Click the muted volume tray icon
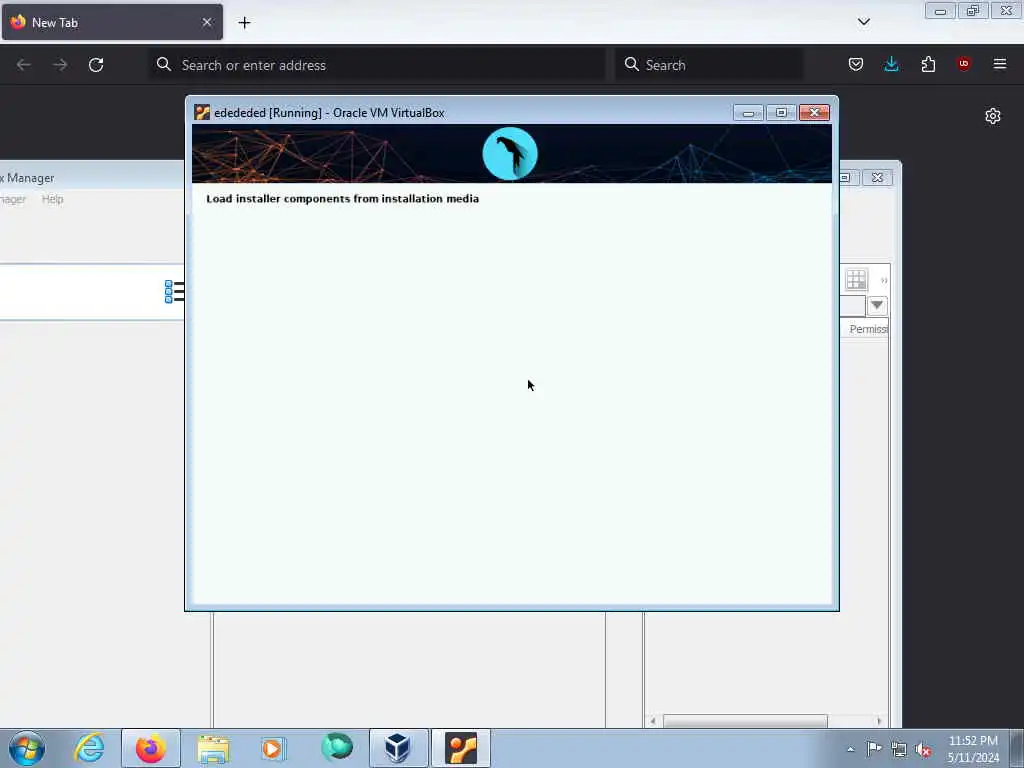 [923, 750]
